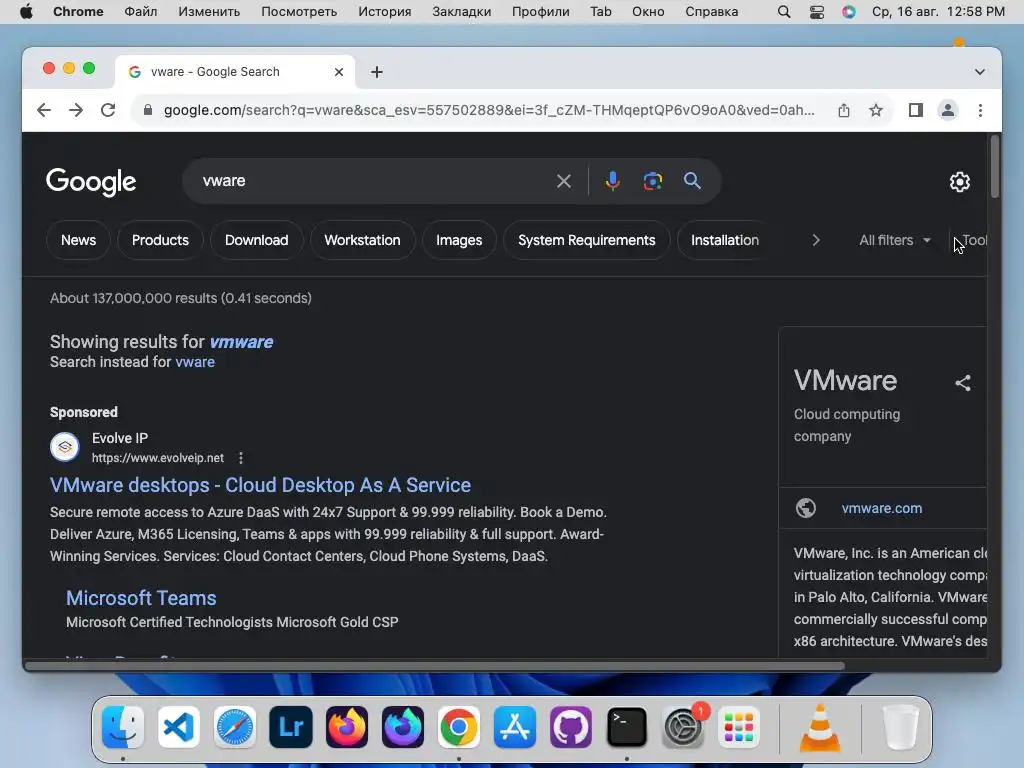Screen dimensions: 1024x768
Task: Close the vware Google Search tab
Action: point(338,72)
